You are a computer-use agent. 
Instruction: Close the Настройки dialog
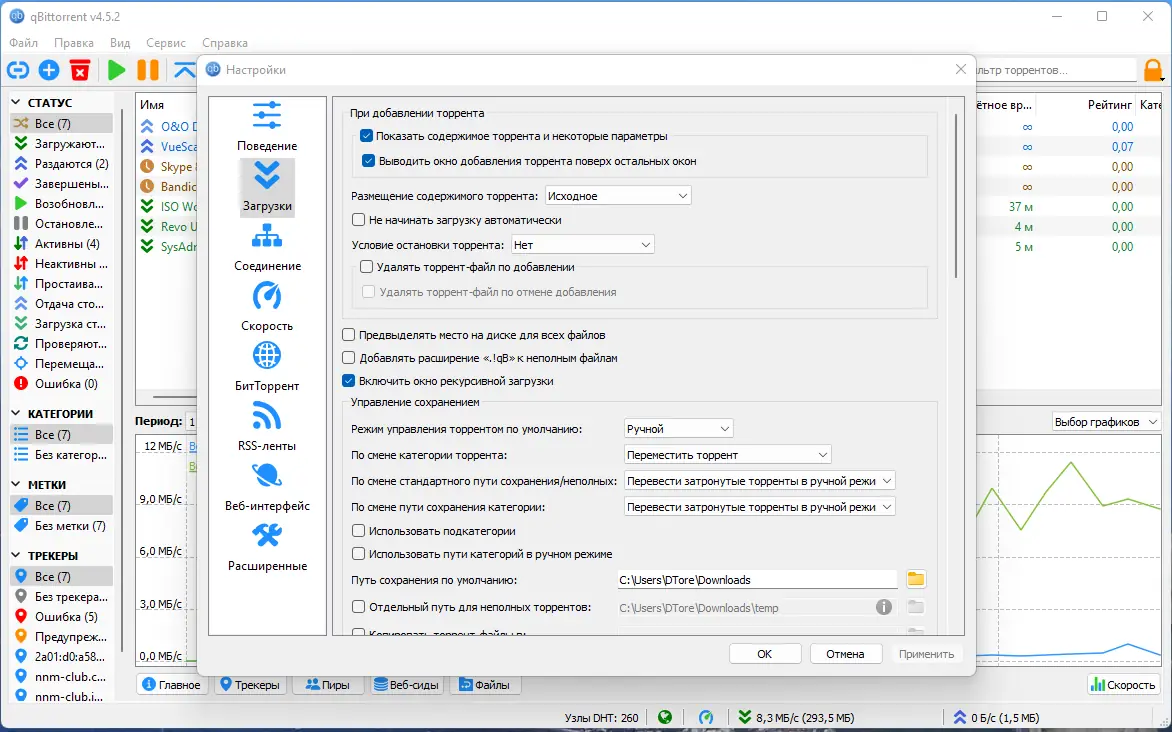(960, 70)
